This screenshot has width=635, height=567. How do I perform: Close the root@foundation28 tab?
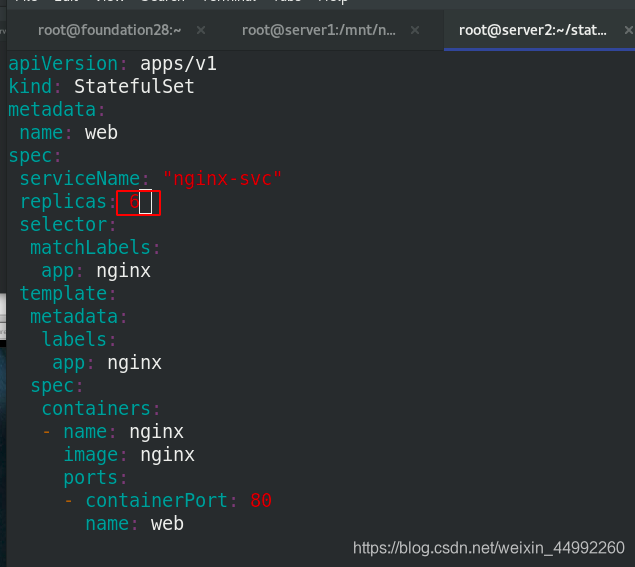tap(201, 30)
